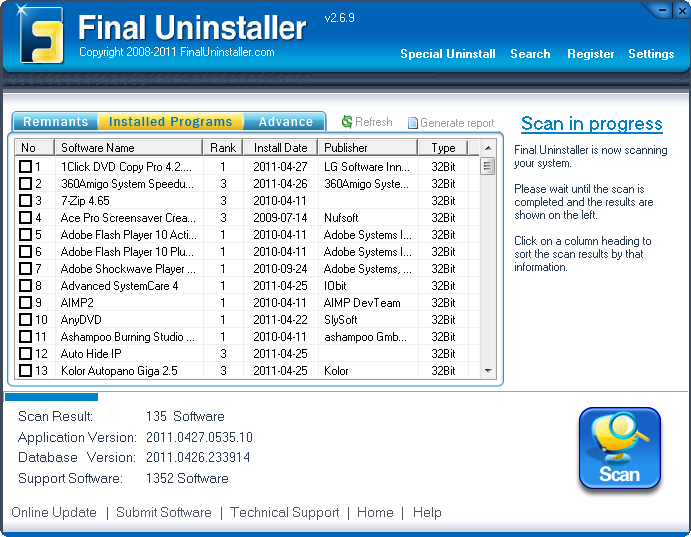The height and width of the screenshot is (537, 691).
Task: Tick checkbox for 1Click DVD Copy Pro
Action: point(26,167)
